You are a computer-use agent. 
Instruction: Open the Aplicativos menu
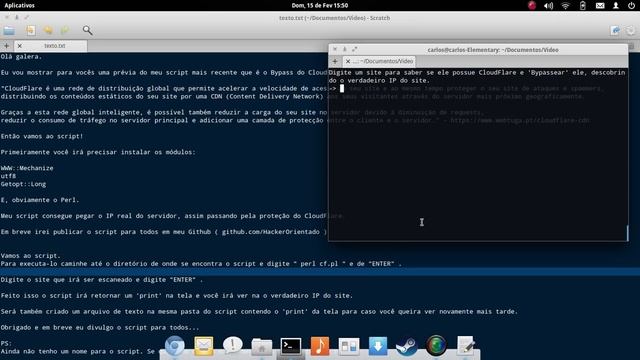coord(20,5)
